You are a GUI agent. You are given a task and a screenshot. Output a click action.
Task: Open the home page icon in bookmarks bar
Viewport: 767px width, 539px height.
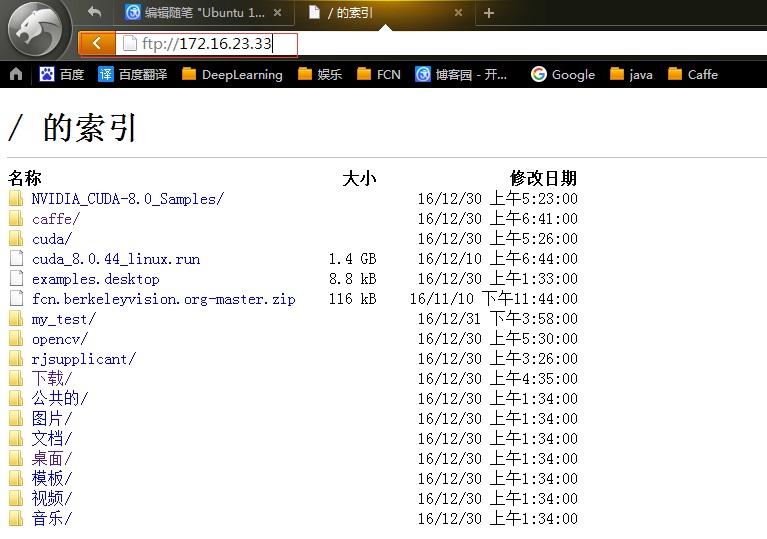(16, 74)
